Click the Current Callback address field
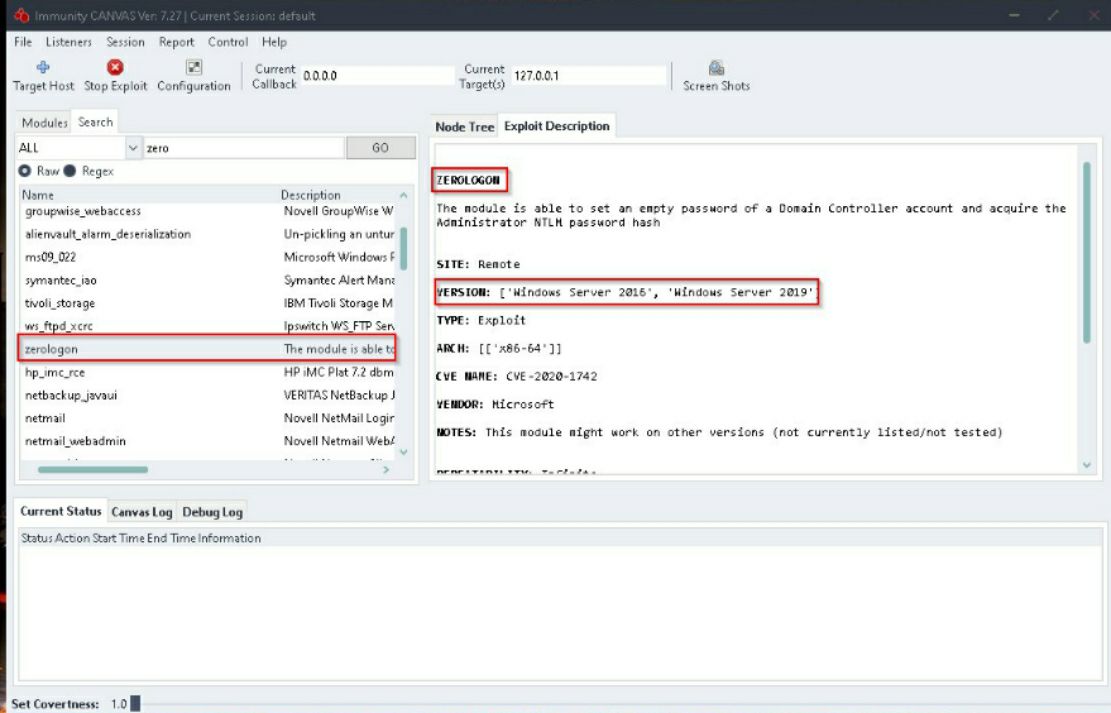The height and width of the screenshot is (713, 1111). point(378,76)
